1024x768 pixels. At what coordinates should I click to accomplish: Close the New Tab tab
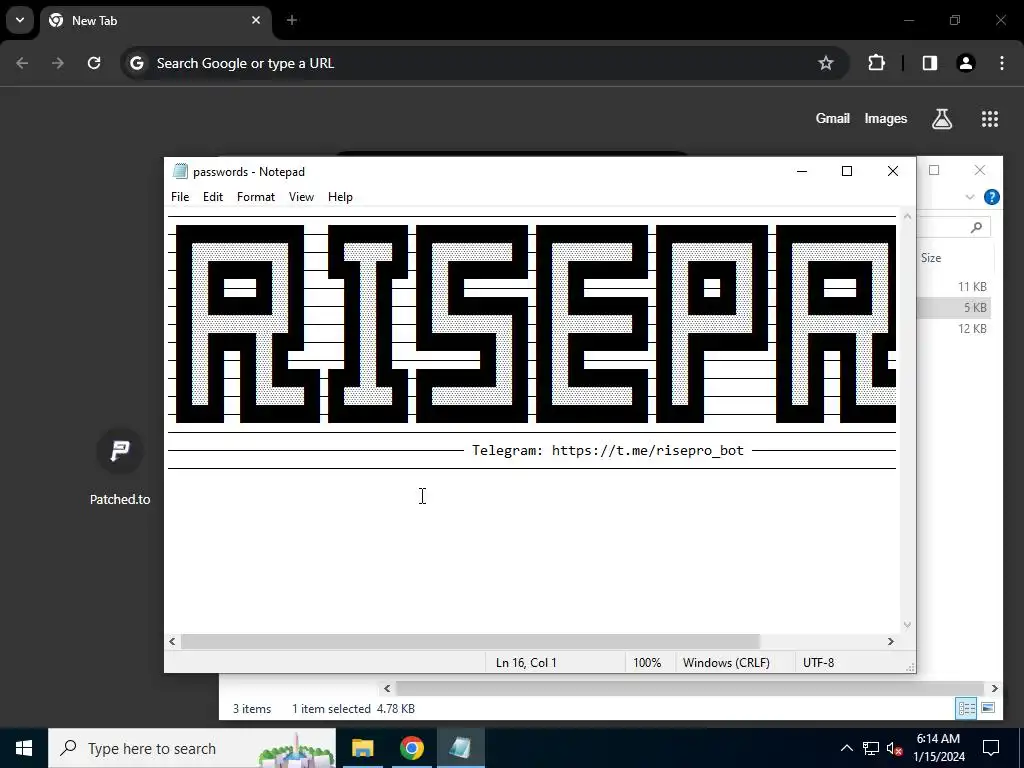click(x=256, y=20)
